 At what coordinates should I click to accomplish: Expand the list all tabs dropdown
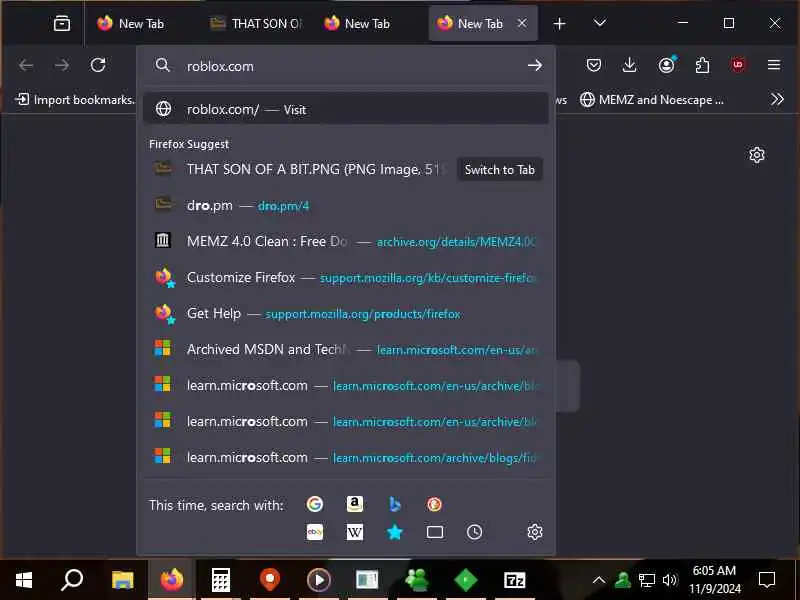tap(600, 23)
